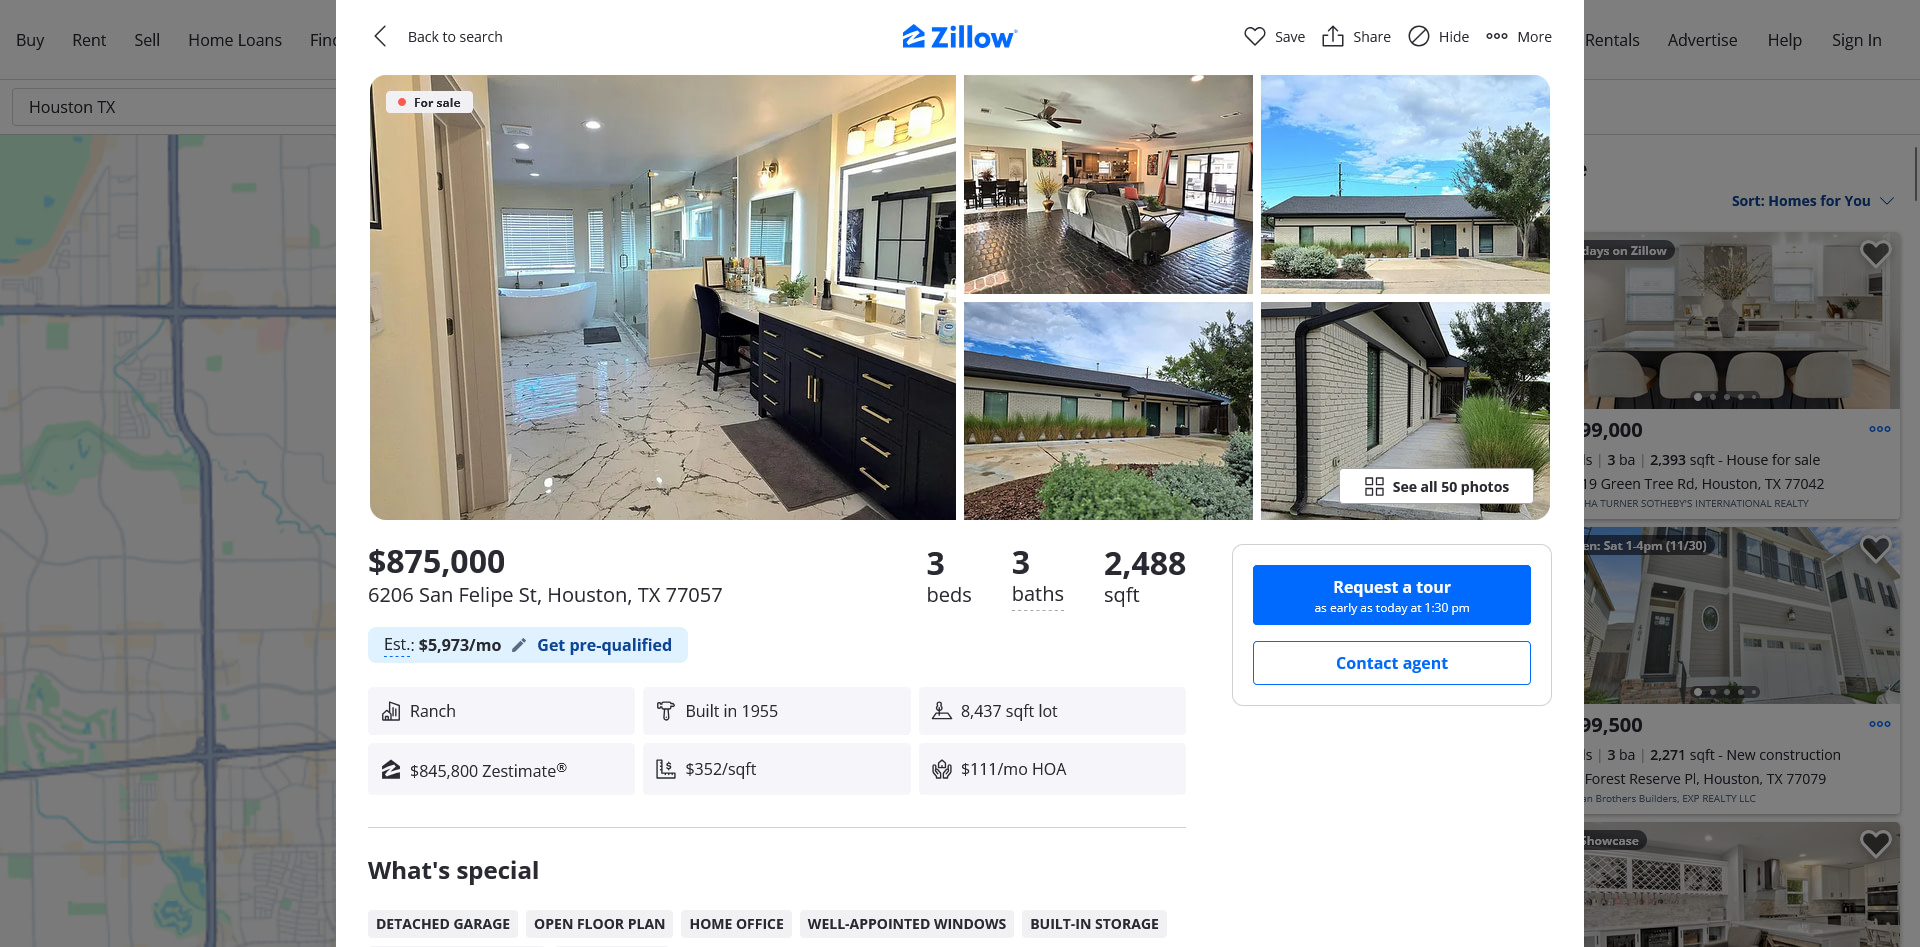This screenshot has width=1920, height=947.
Task: Expand Sort: Homes for You dropdown
Action: coord(1813,200)
